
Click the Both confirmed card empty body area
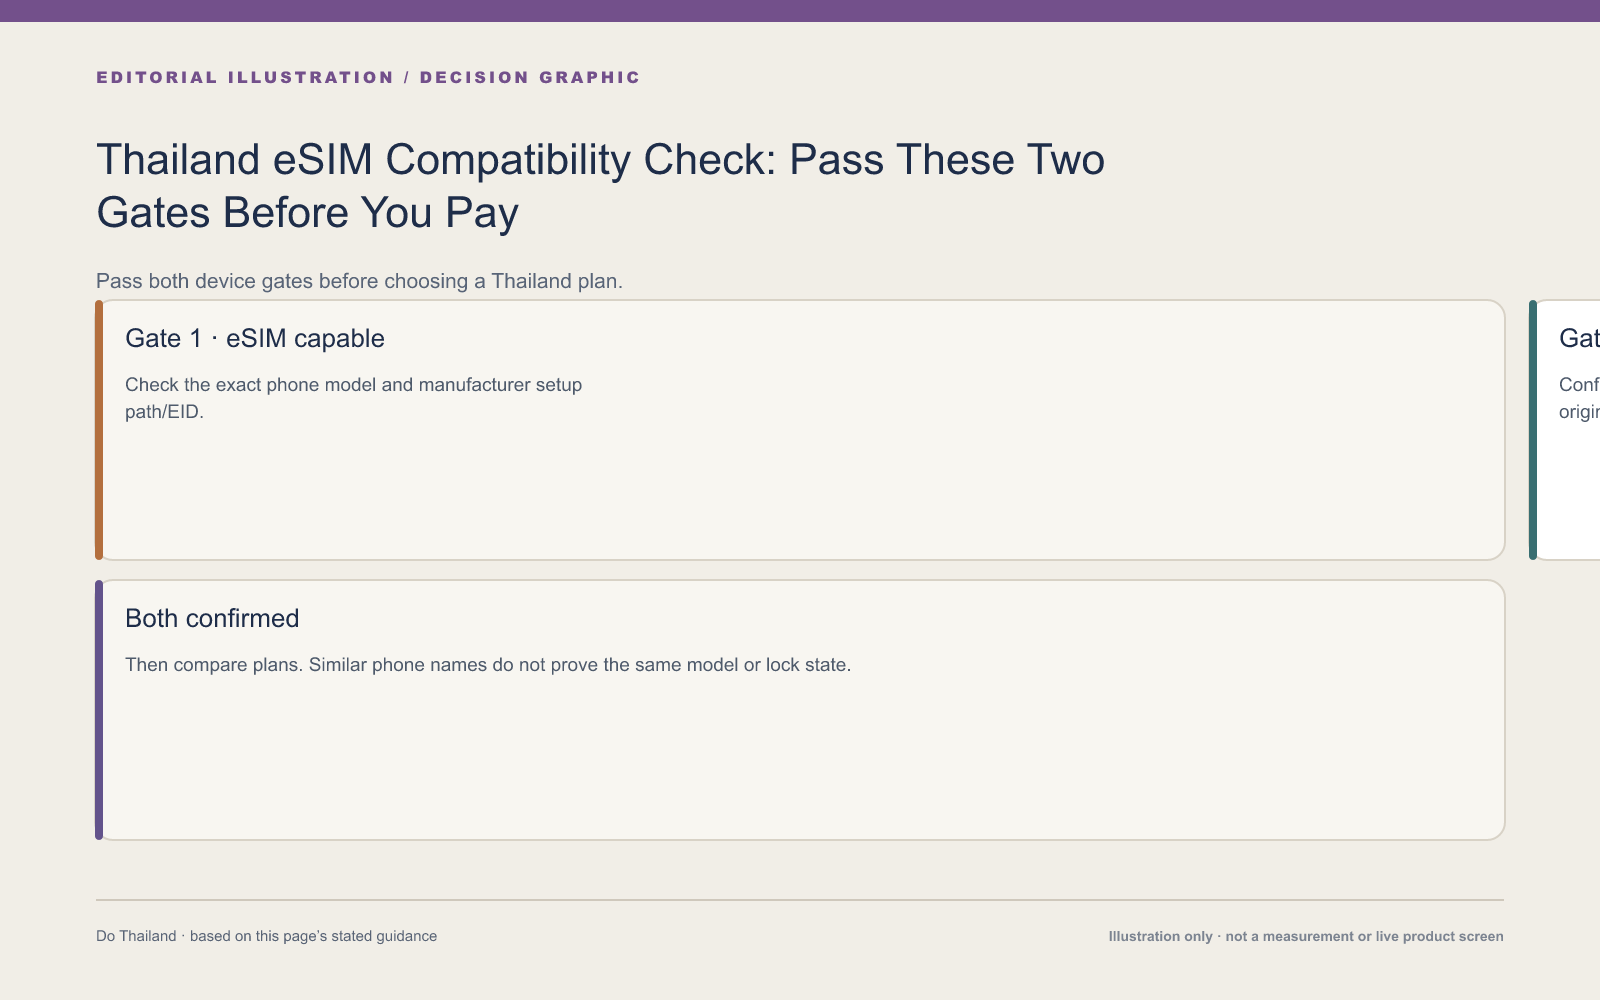pyautogui.click(x=800, y=760)
